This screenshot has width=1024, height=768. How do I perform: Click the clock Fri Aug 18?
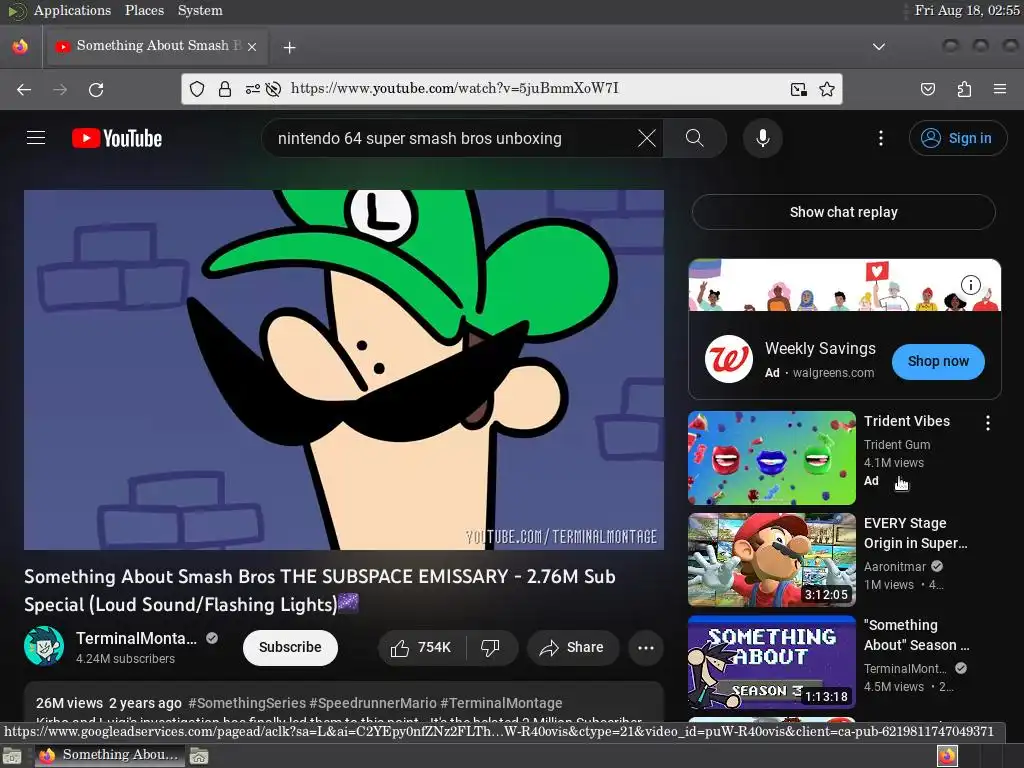[x=967, y=10]
